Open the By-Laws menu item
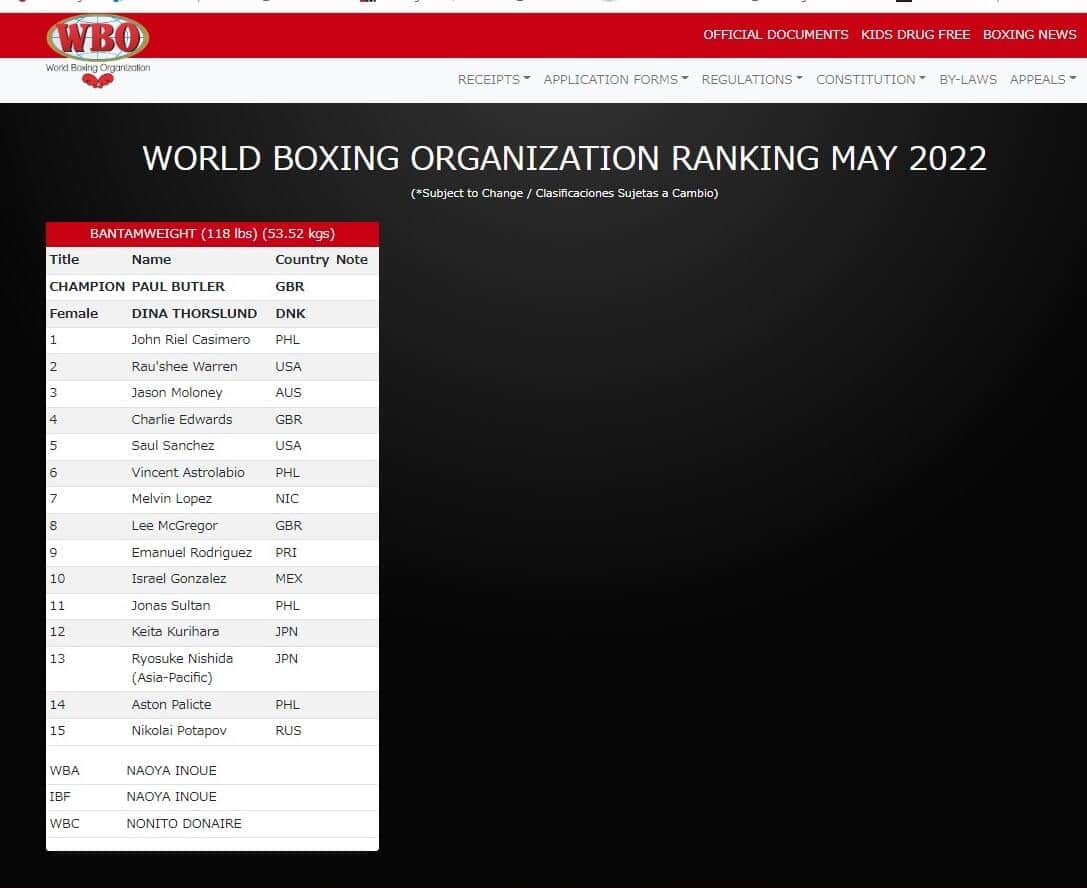The image size is (1087, 888). tap(967, 80)
